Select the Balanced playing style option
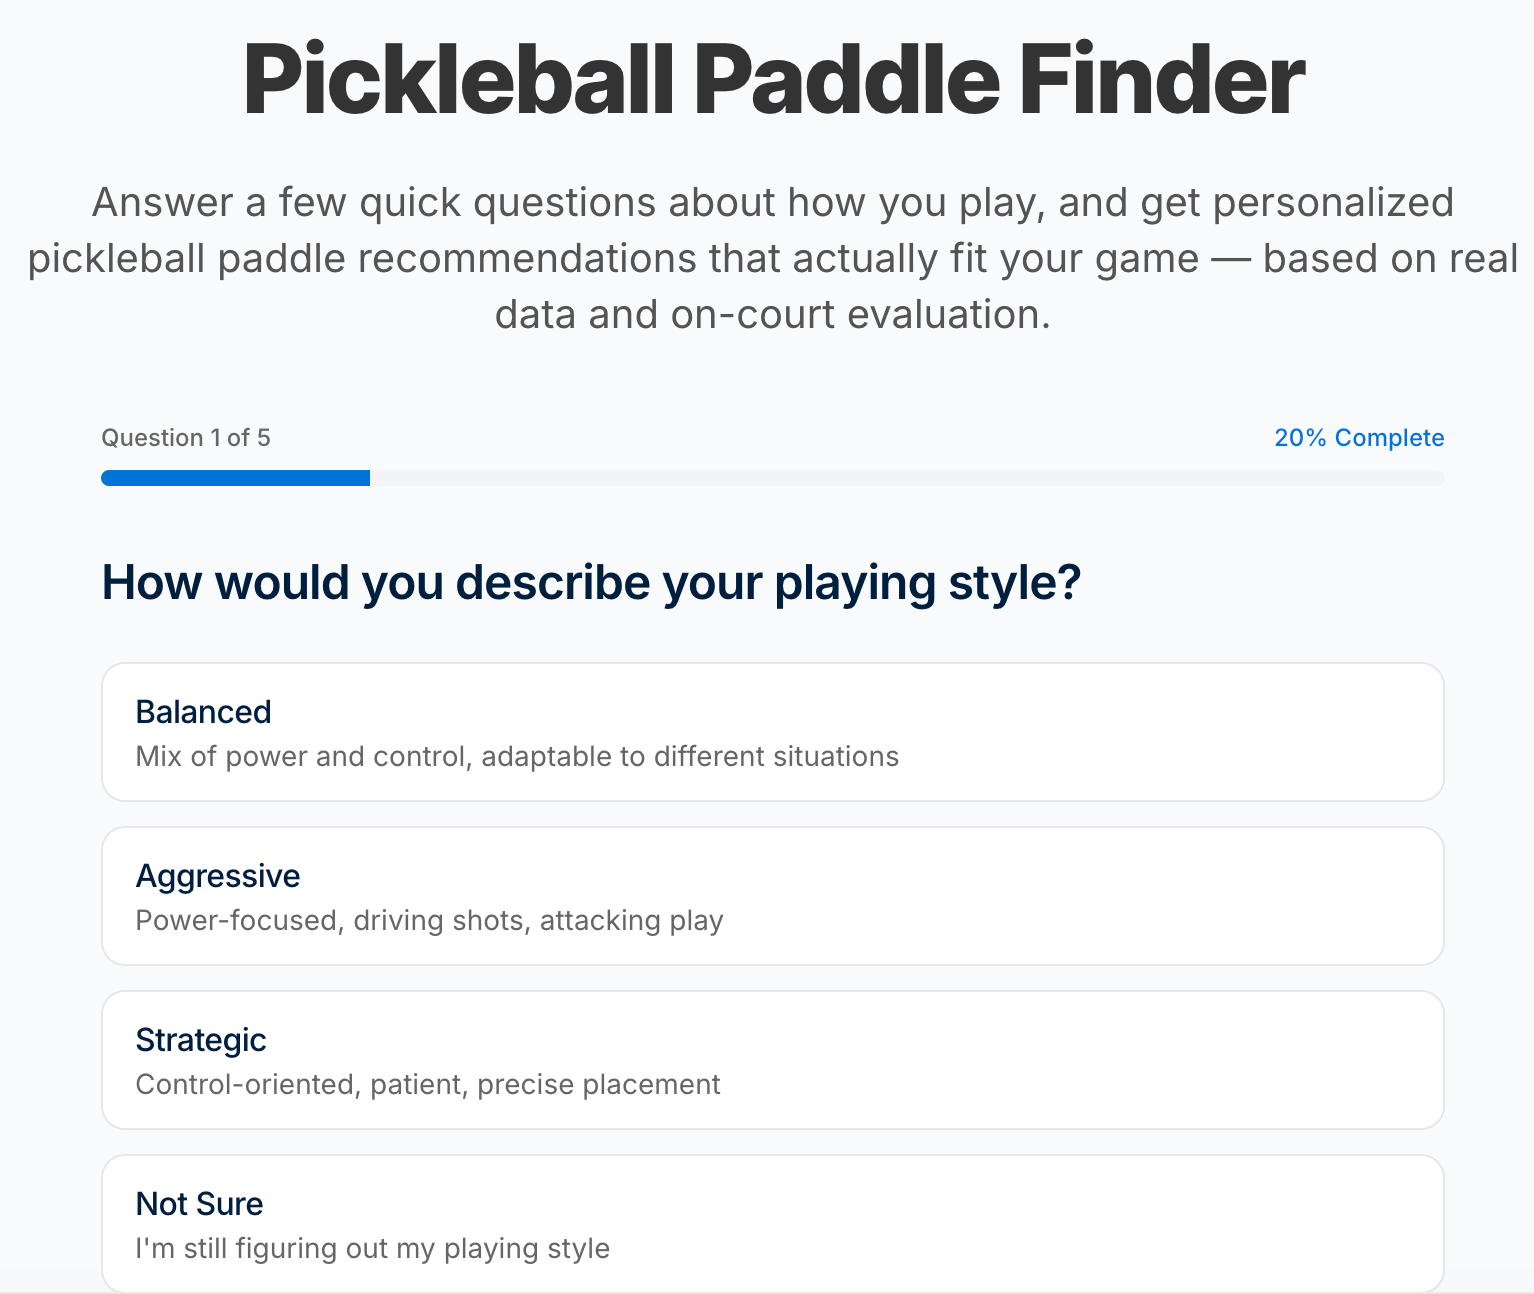 click(772, 732)
